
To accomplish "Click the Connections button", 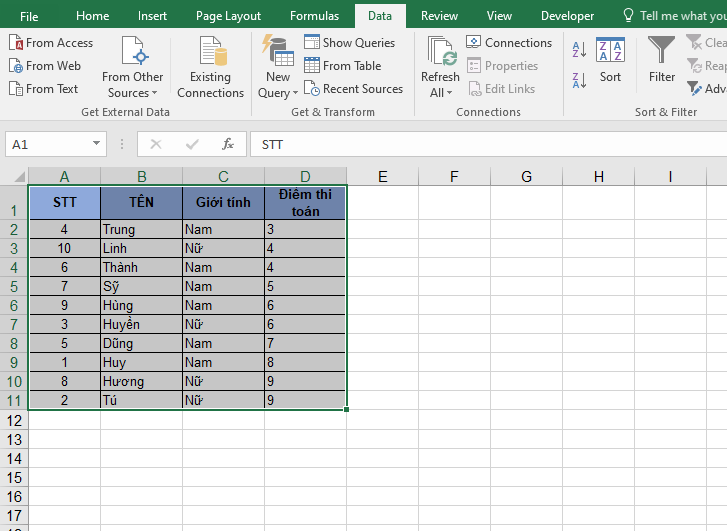I will (x=509, y=43).
